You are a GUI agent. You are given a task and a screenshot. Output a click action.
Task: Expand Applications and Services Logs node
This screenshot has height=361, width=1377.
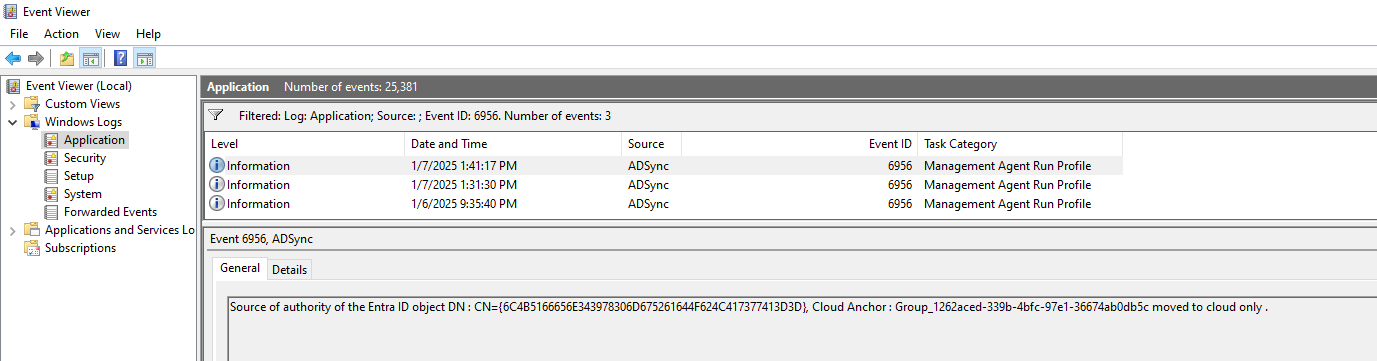[x=12, y=230]
